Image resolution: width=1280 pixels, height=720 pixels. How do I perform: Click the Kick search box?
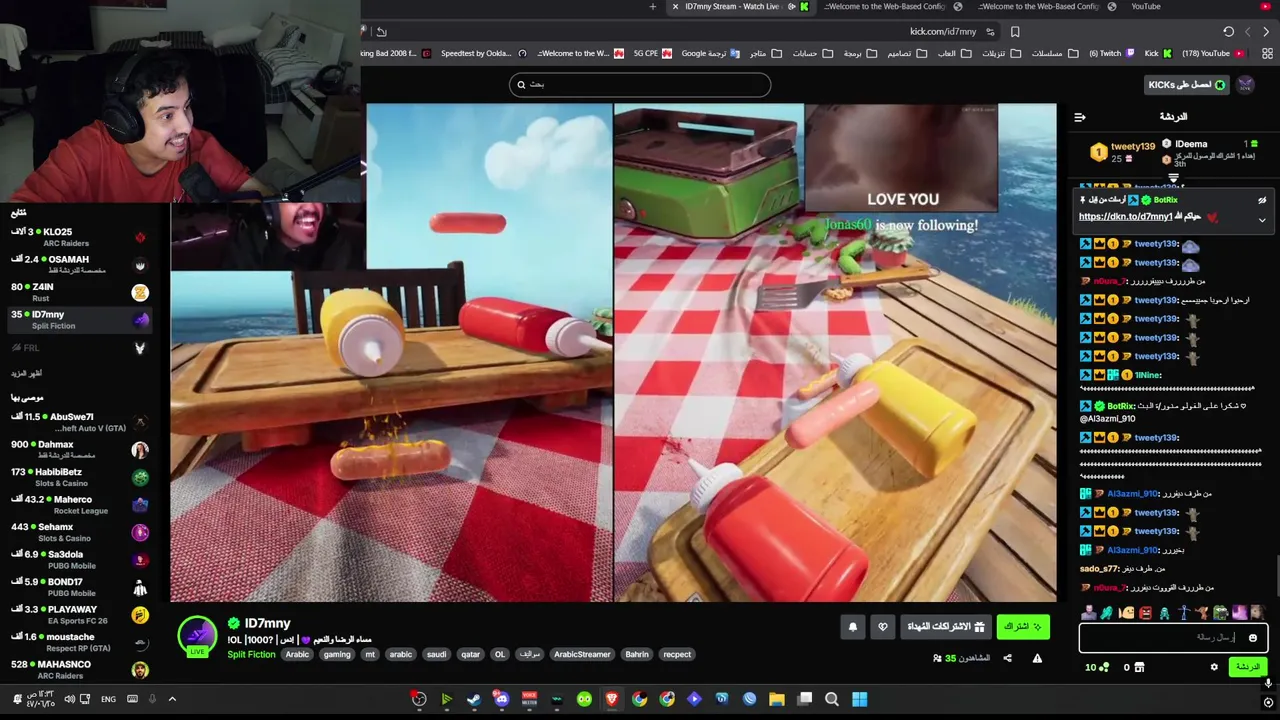tap(640, 85)
